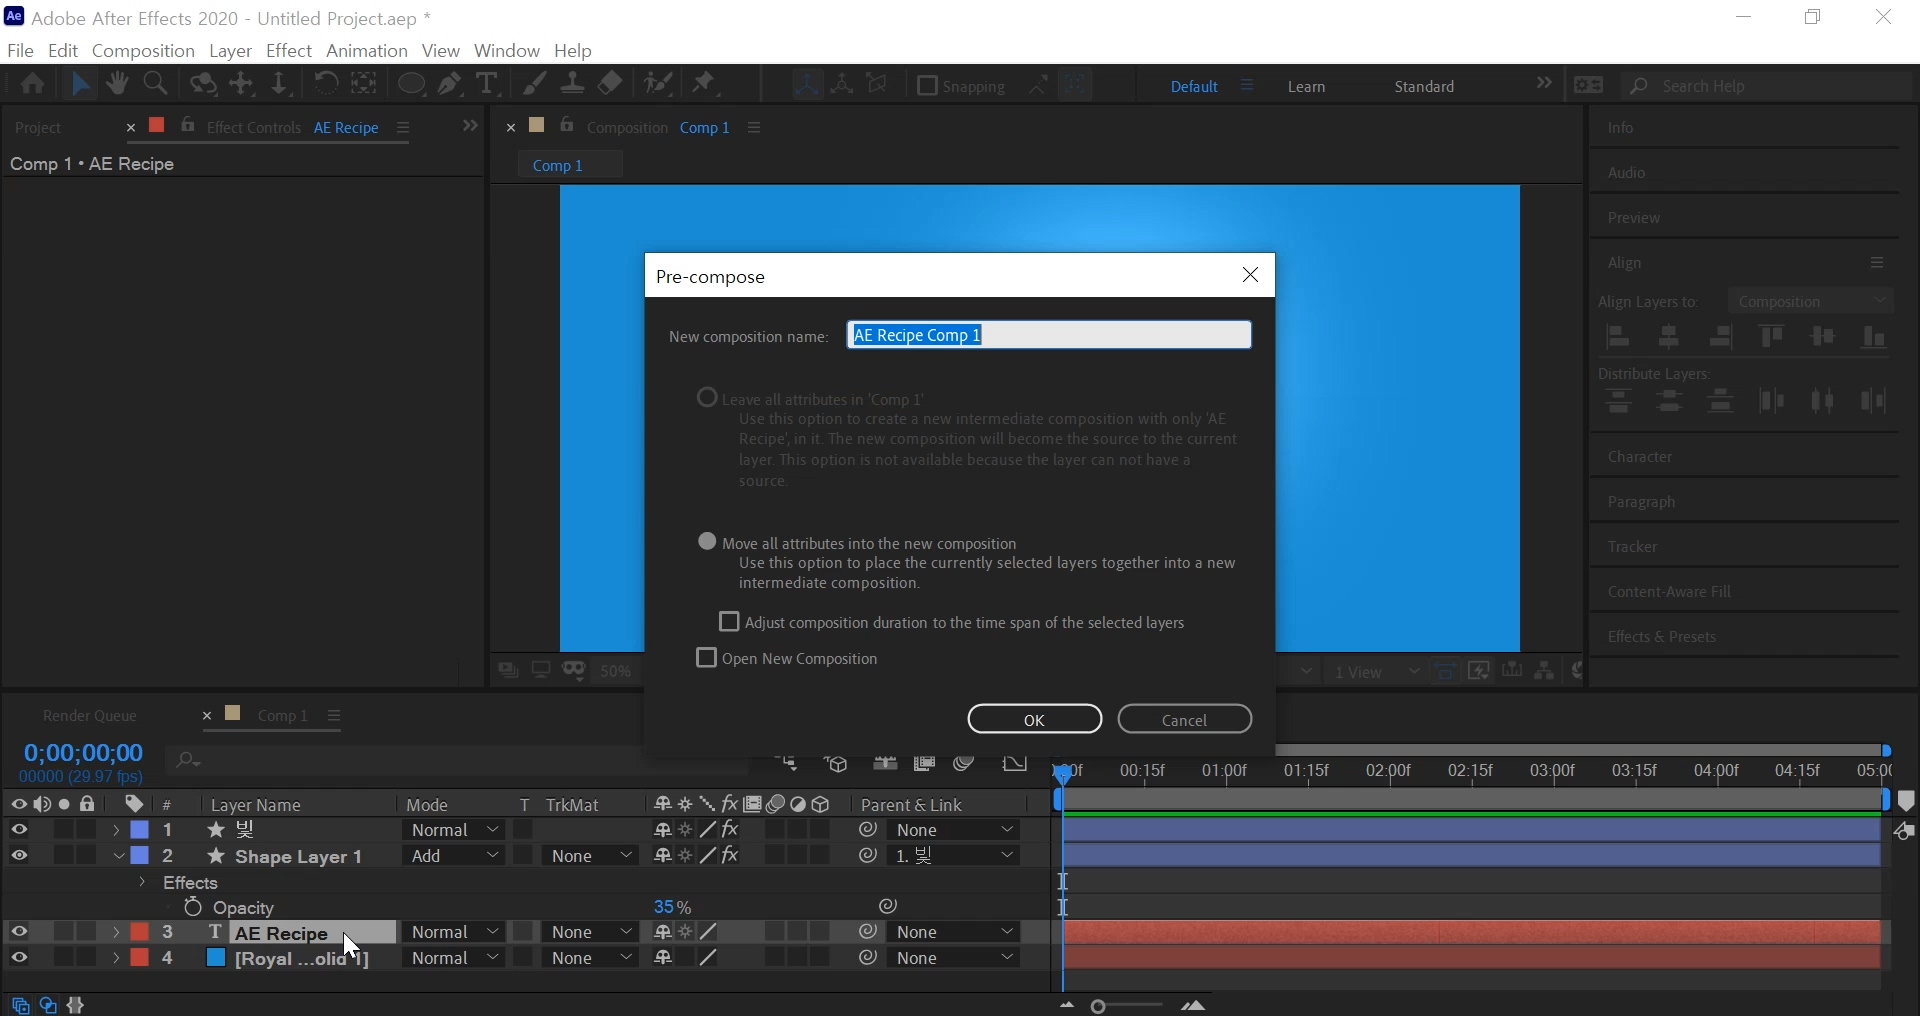Open the Effects & Presets panel
This screenshot has height=1016, width=1920.
(1662, 637)
